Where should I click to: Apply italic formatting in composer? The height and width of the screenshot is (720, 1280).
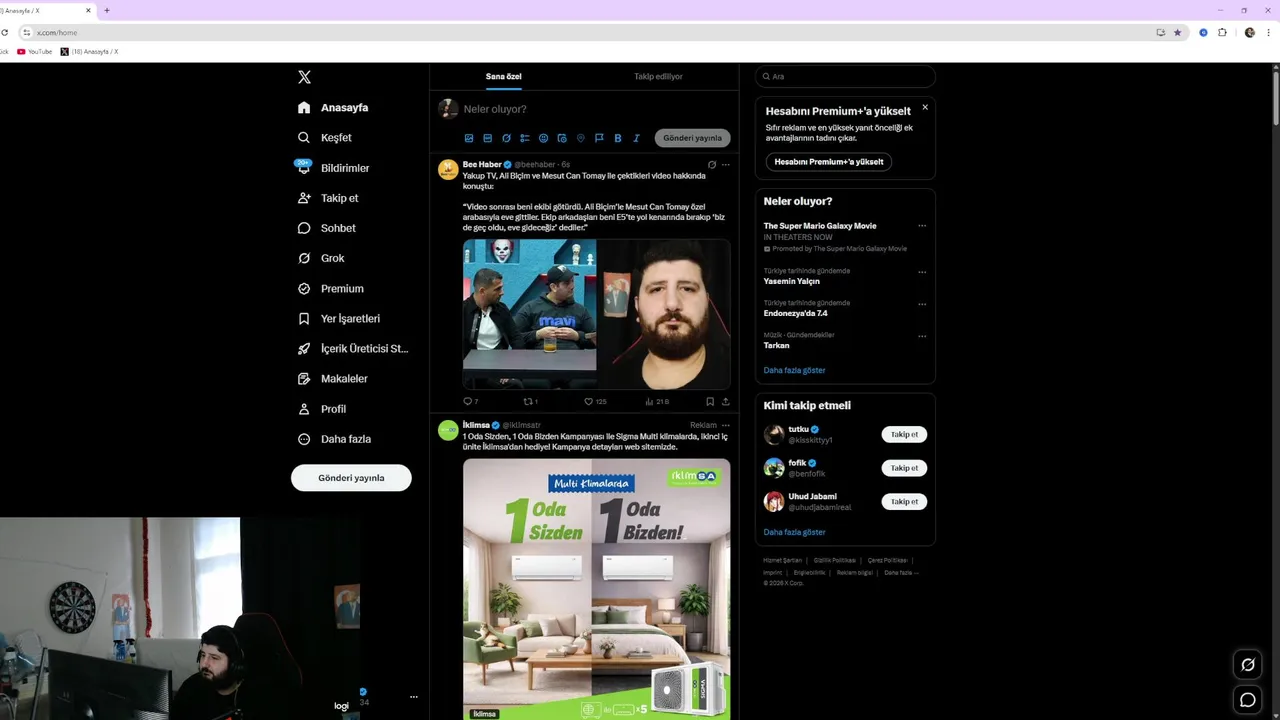pyautogui.click(x=636, y=138)
